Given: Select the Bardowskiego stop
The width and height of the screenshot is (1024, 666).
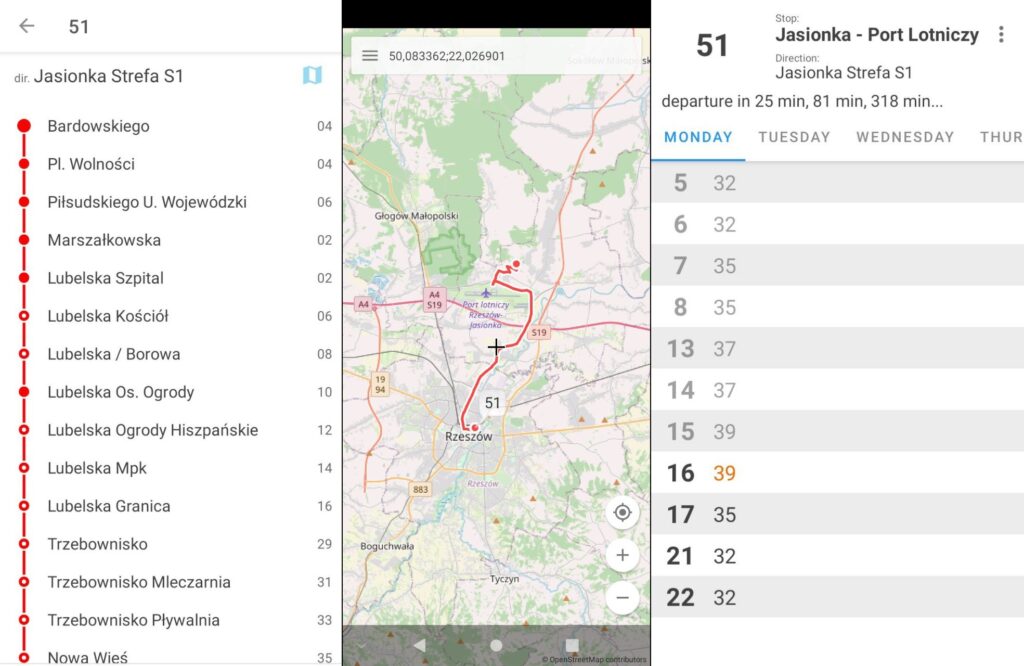Looking at the screenshot, I should [170, 126].
